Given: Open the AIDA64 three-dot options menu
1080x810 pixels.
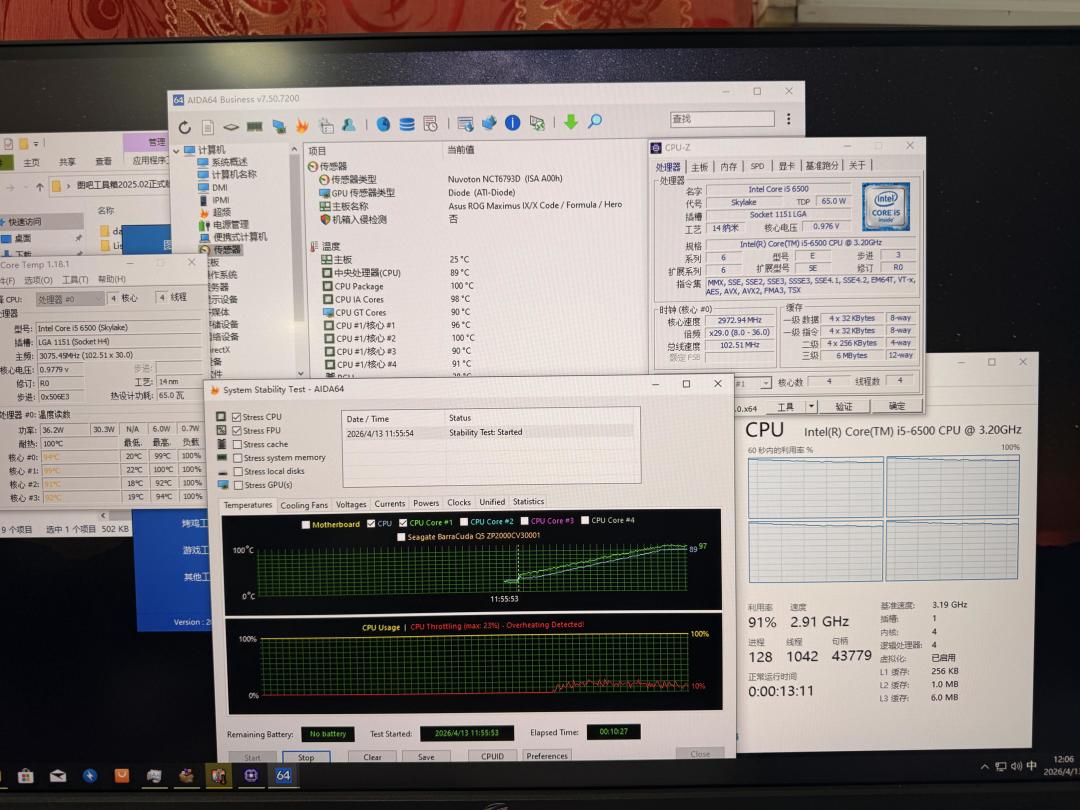Looking at the screenshot, I should click(789, 118).
